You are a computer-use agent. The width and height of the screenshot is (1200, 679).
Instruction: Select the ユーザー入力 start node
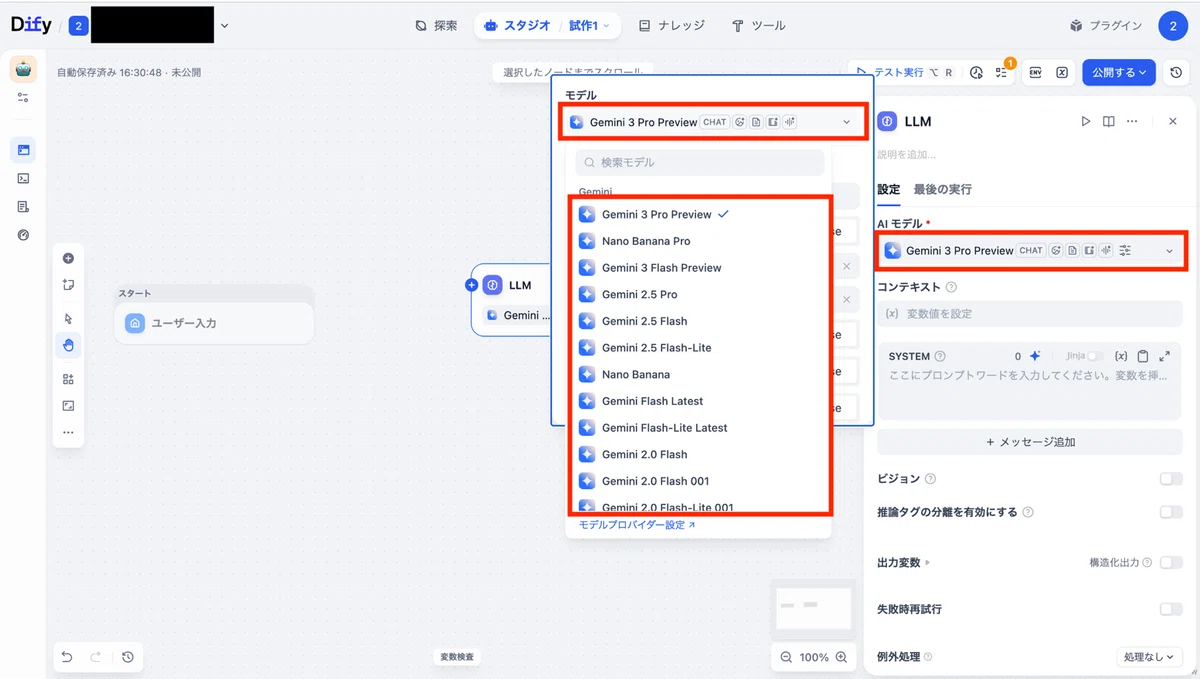pos(214,323)
